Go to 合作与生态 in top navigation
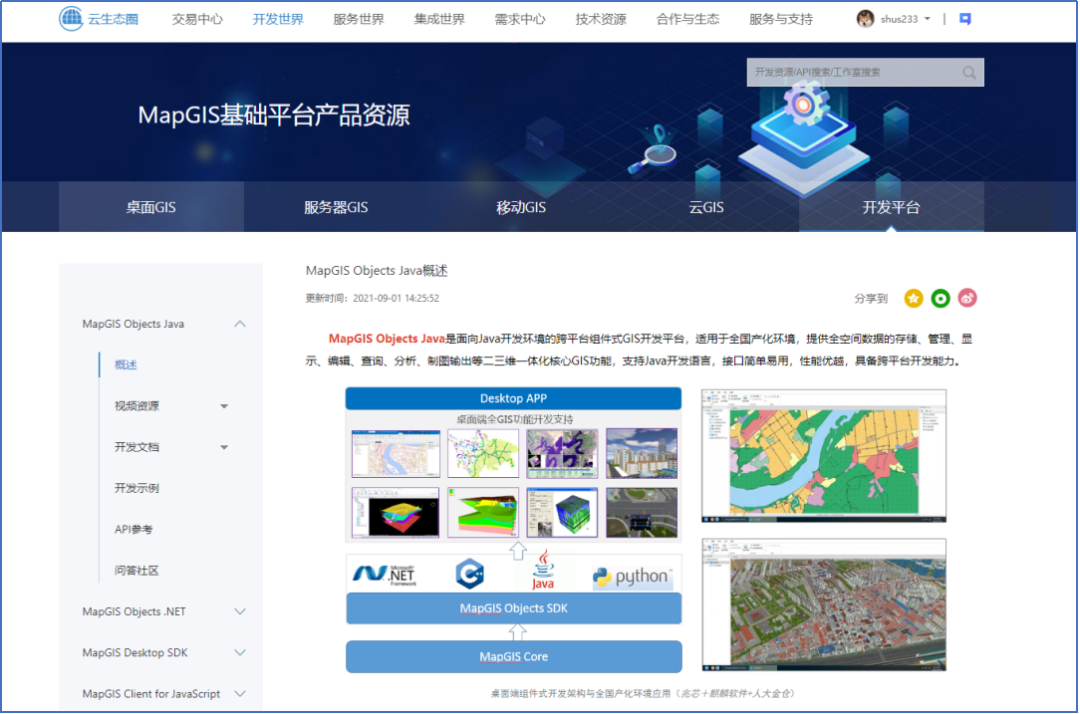1080x714 pixels. (x=687, y=19)
